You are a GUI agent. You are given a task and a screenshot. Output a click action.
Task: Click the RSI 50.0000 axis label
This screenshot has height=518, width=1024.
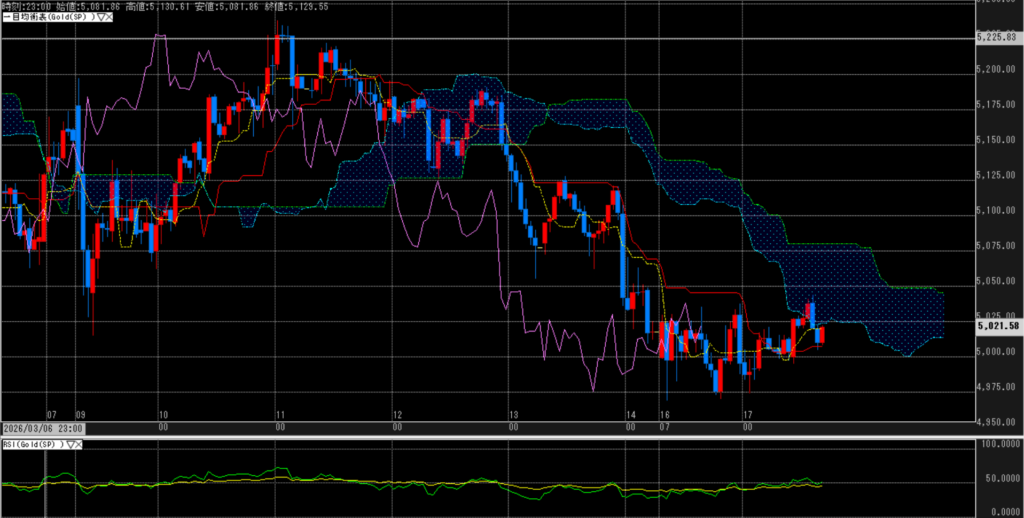pos(998,478)
